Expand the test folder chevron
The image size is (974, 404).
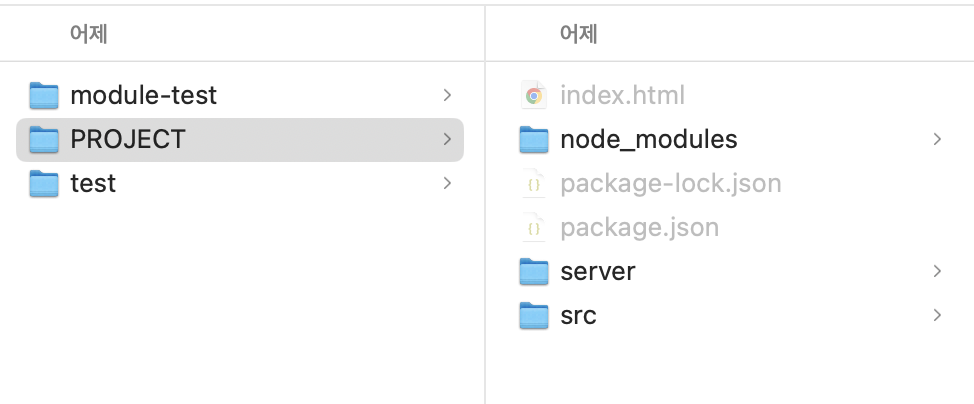pos(447,183)
